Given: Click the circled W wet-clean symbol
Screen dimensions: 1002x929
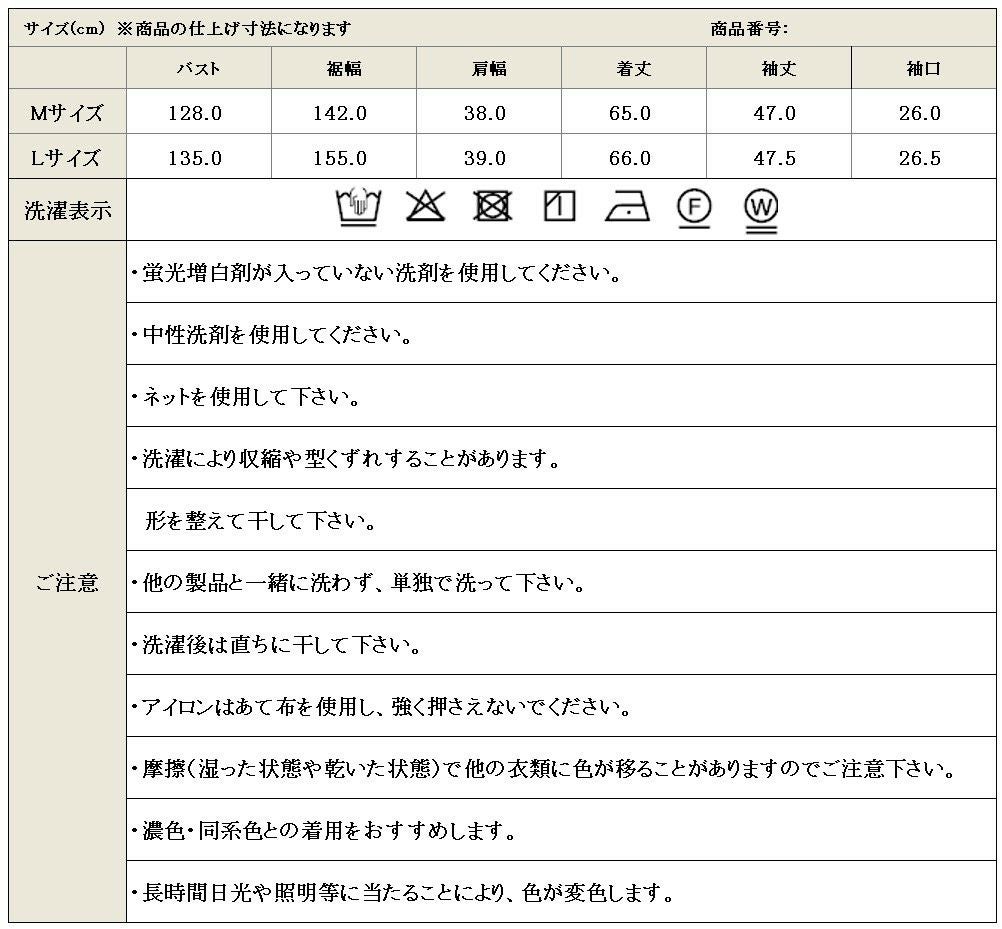Looking at the screenshot, I should click(761, 210).
